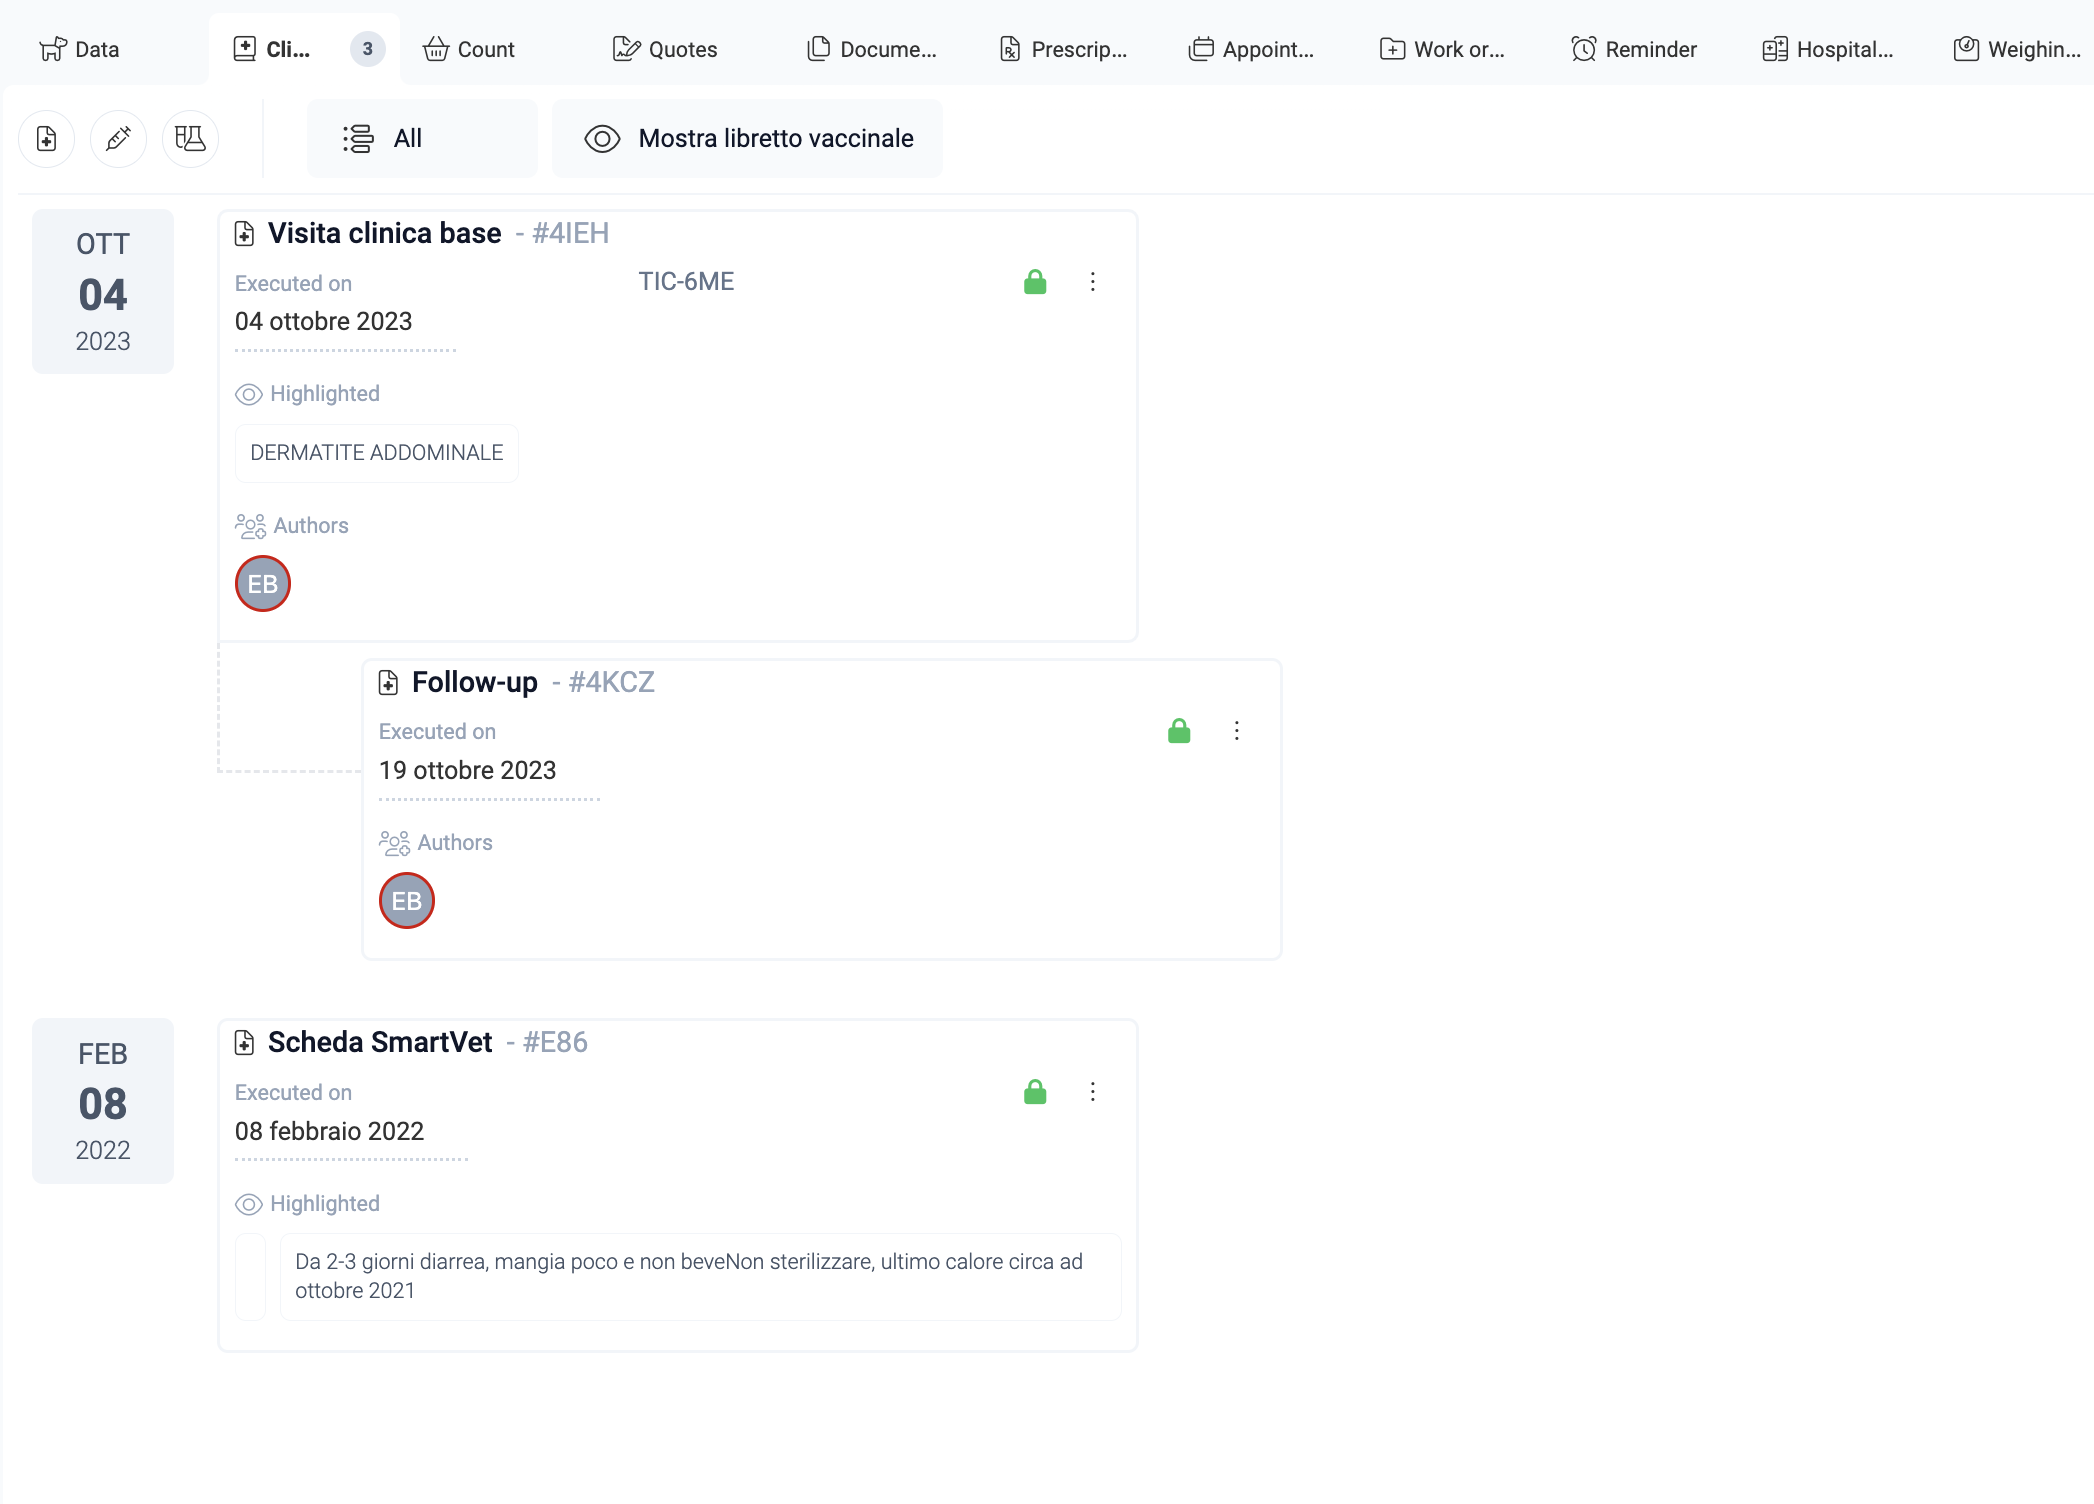
Task: Click EB author avatar in Follow-up card
Action: [406, 901]
